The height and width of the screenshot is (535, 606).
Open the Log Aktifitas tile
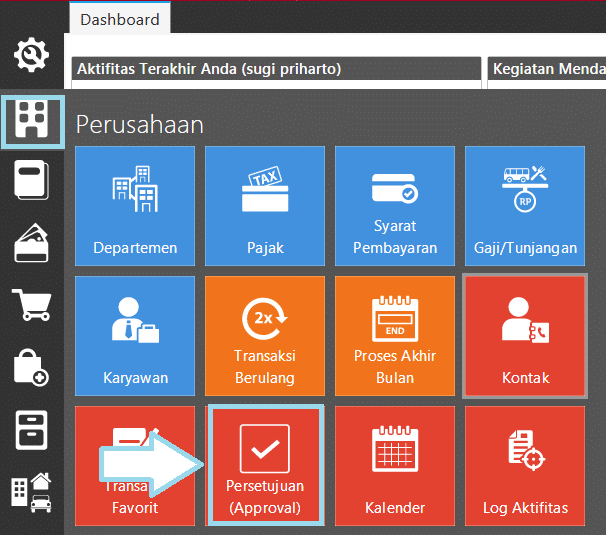(x=525, y=465)
